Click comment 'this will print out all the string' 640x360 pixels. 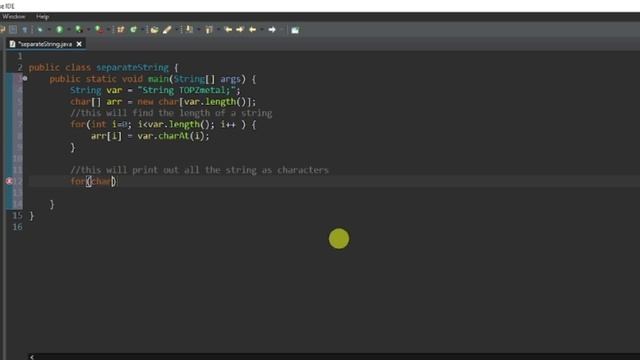tap(199, 170)
